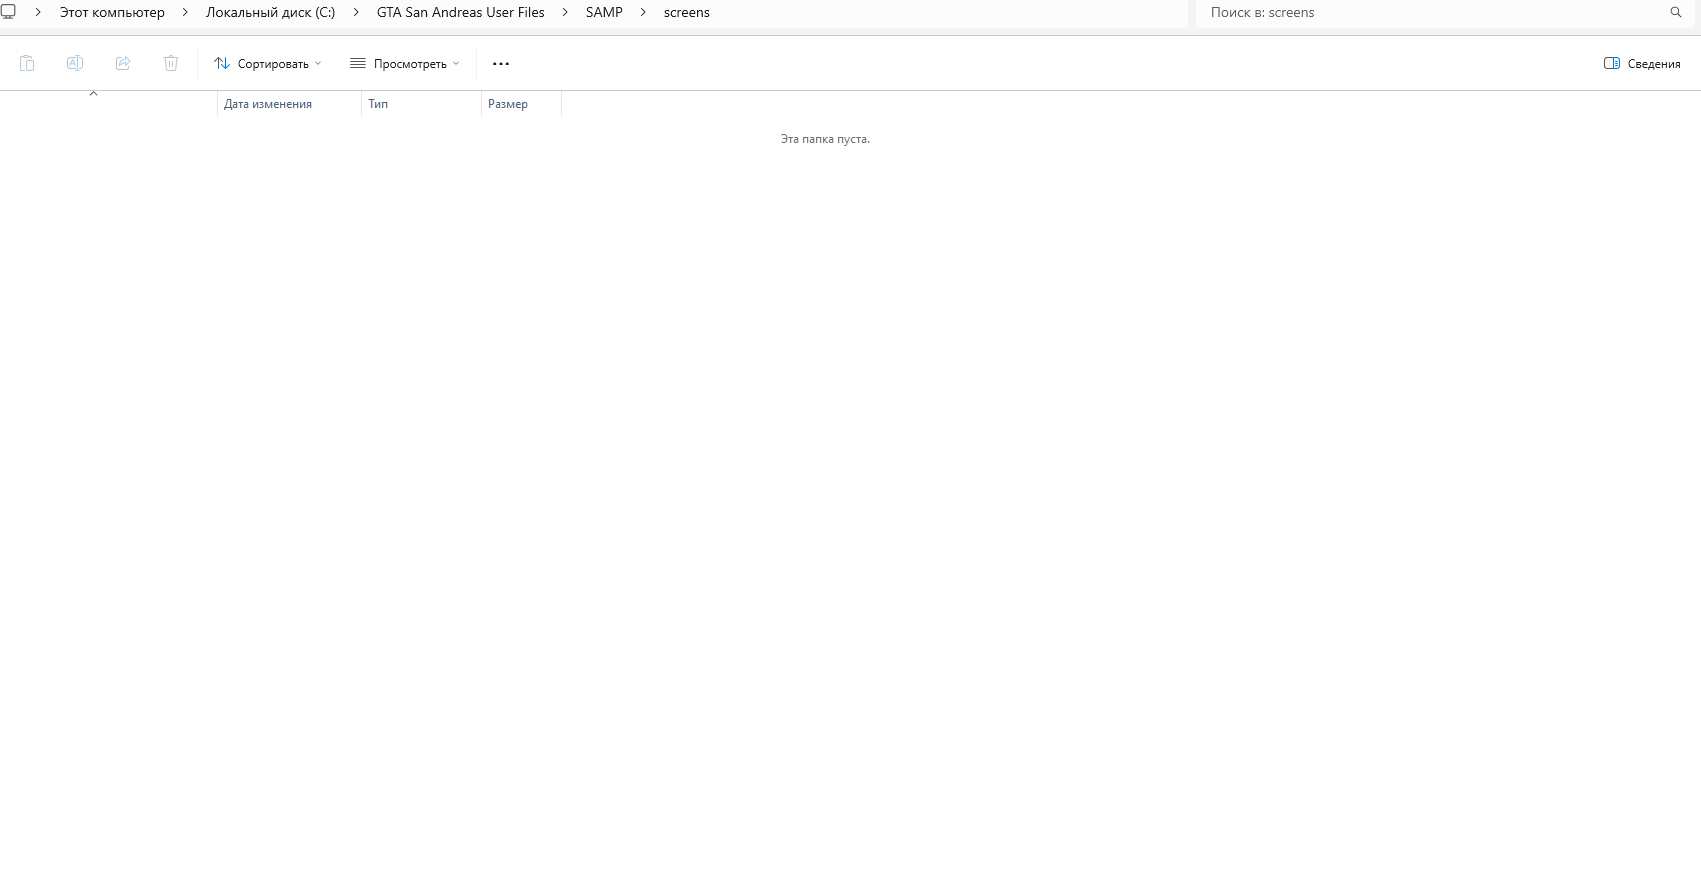This screenshot has height=879, width=1701.
Task: Click the Поиск в: screens search field
Action: [x=1430, y=12]
